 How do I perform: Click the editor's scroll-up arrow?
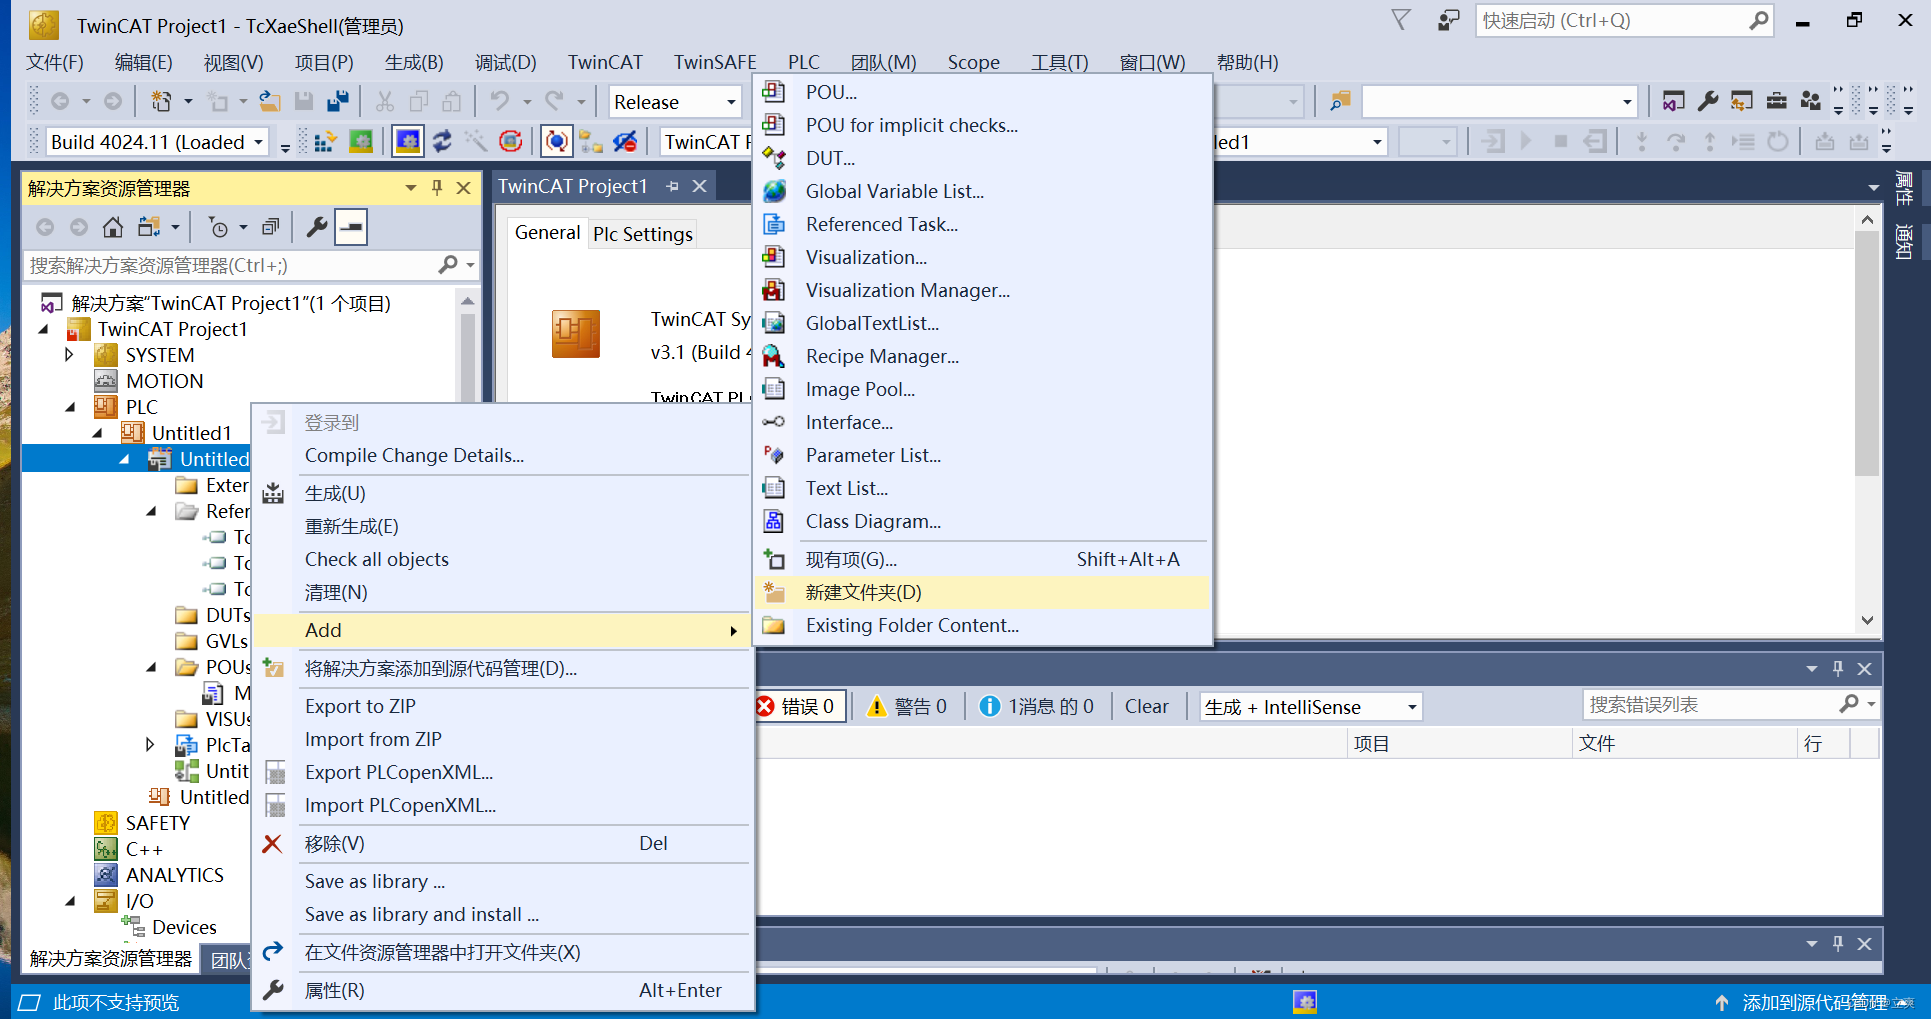point(1867,219)
